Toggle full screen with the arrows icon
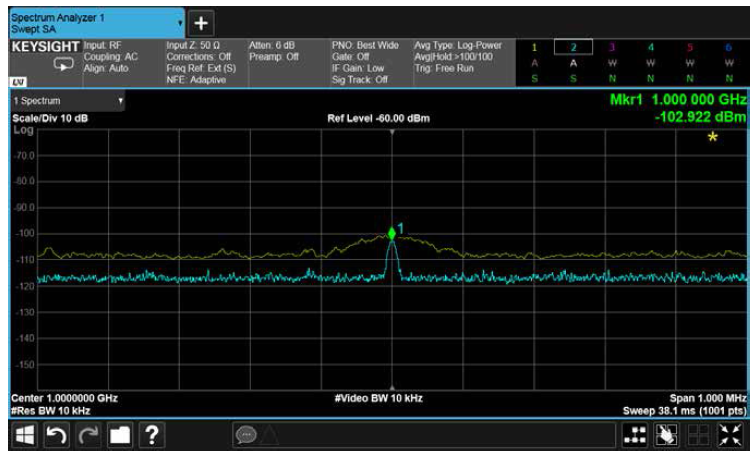The image size is (756, 458). click(x=731, y=435)
